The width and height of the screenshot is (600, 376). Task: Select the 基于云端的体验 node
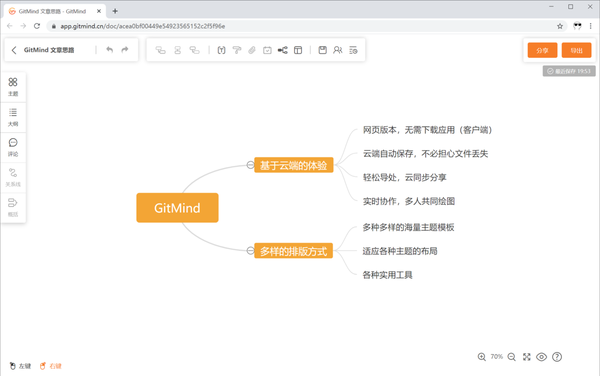point(294,165)
